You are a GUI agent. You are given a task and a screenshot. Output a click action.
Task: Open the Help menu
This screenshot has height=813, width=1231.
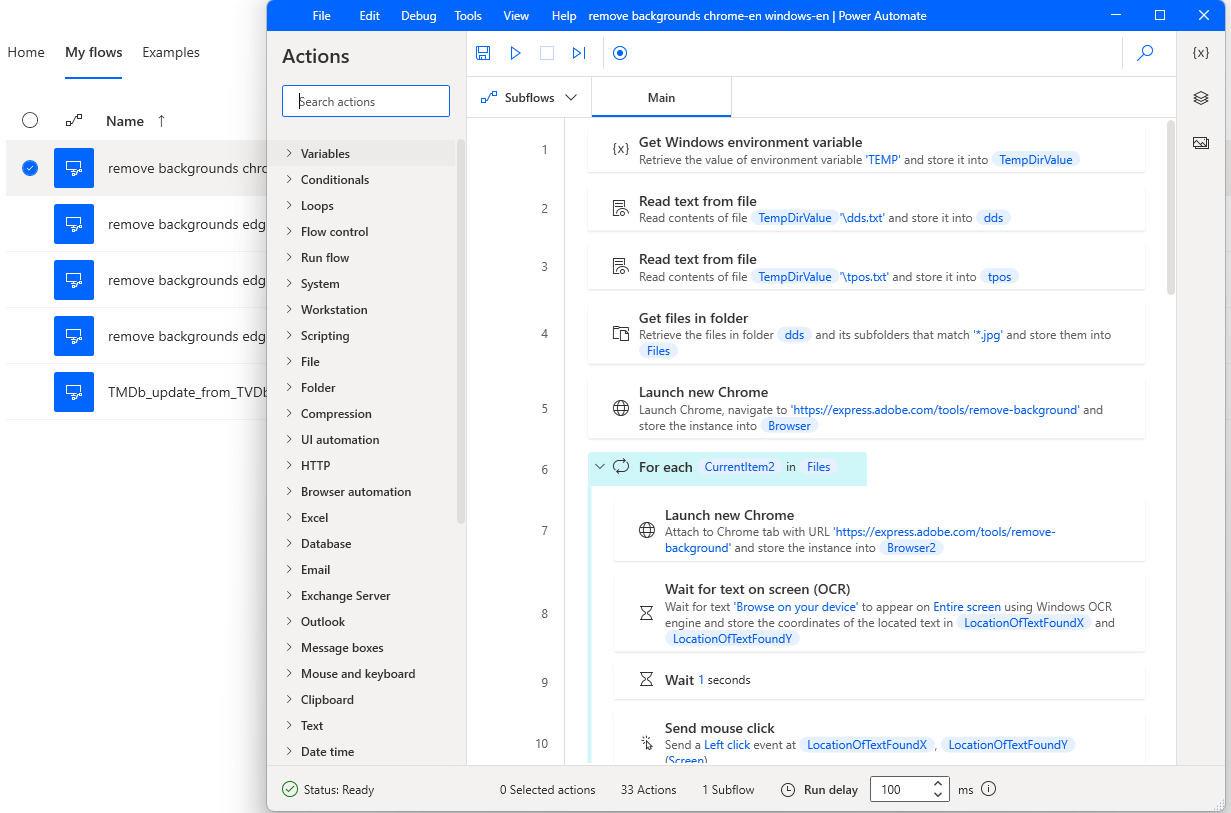click(564, 15)
